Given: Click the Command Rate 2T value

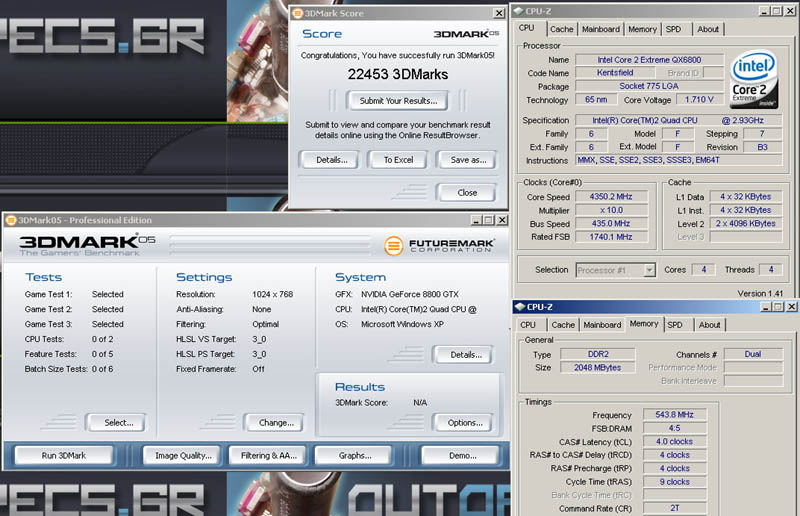Looking at the screenshot, I should pos(674,508).
